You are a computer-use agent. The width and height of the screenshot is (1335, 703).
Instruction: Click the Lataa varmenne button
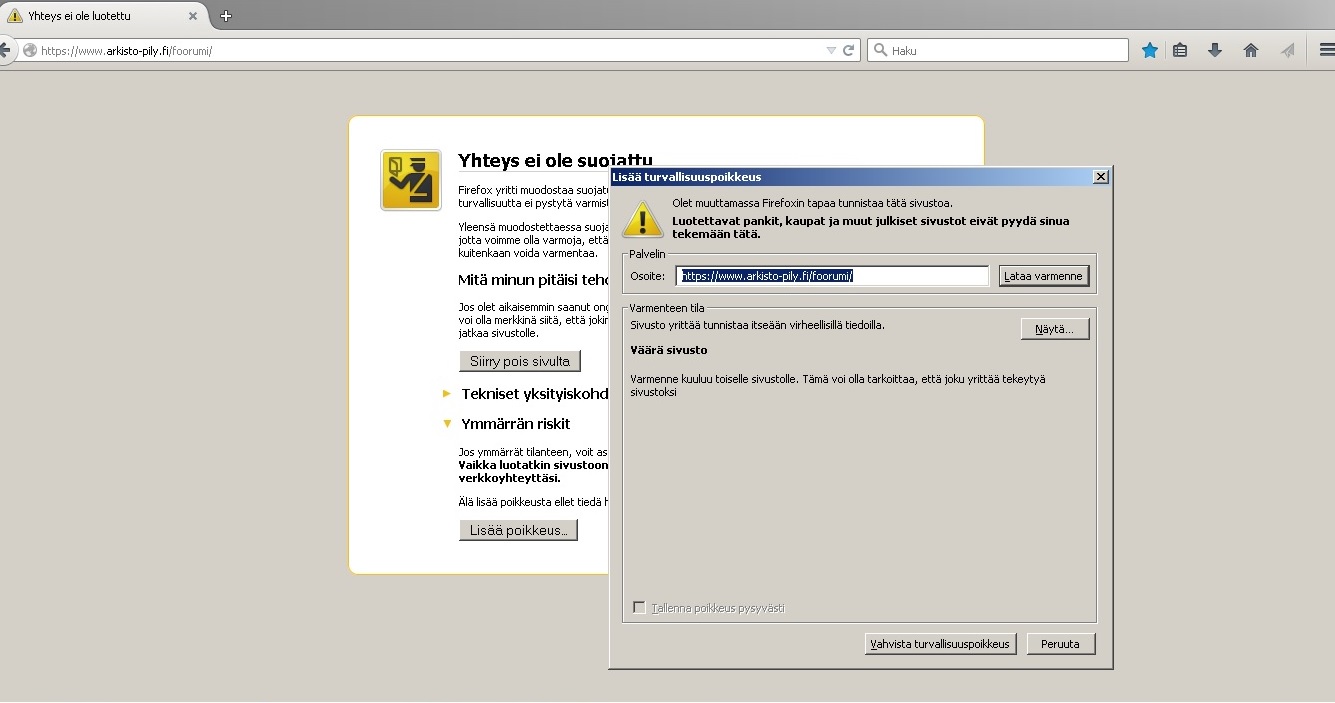click(1043, 276)
